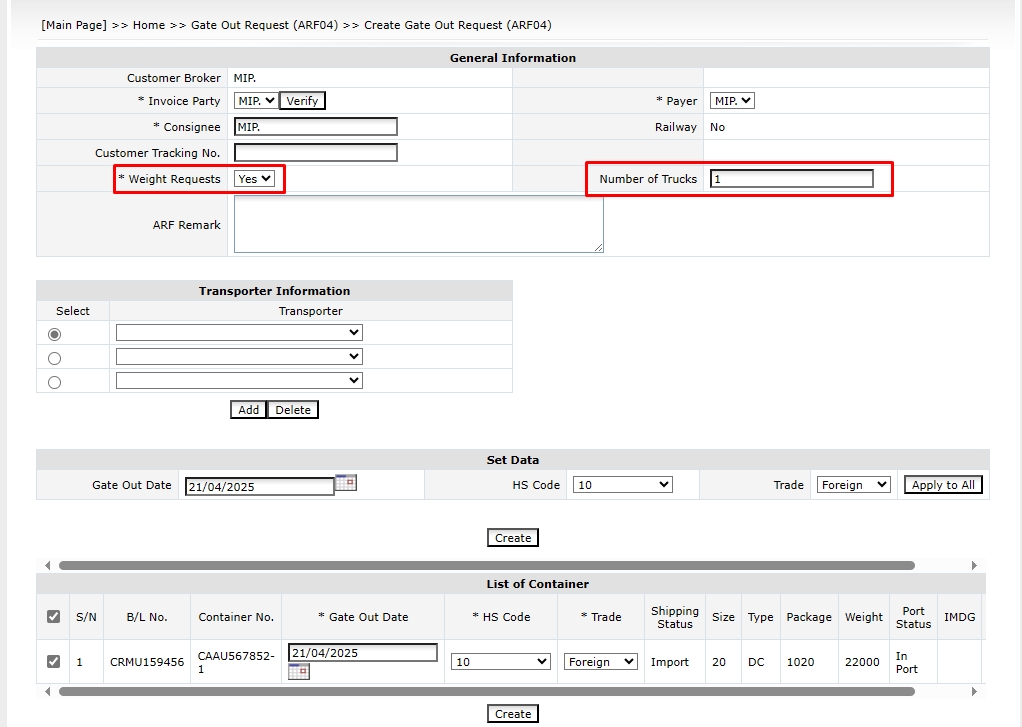1022x727 pixels.
Task: Click the Number of Trucks field
Action: [x=791, y=179]
